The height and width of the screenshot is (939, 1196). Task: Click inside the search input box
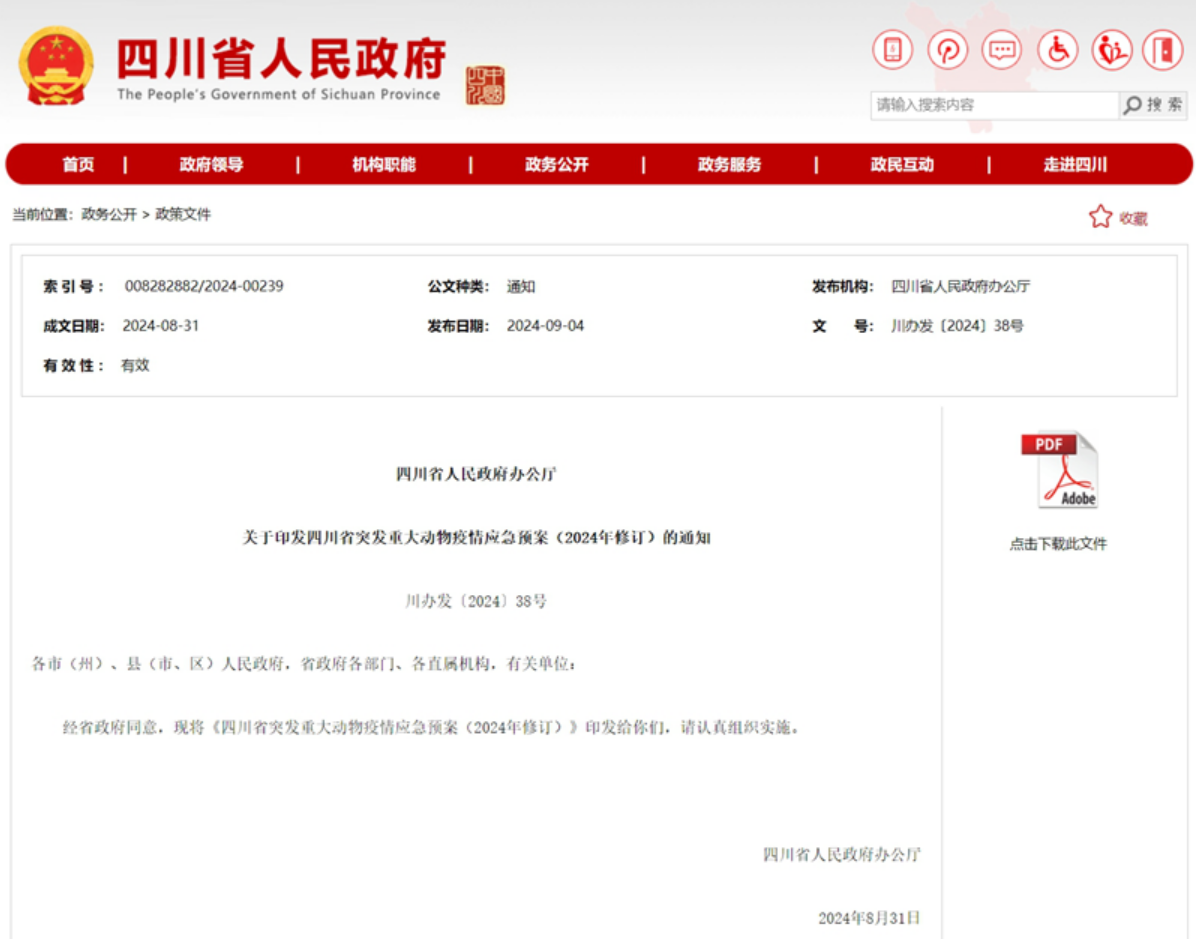[x=990, y=104]
